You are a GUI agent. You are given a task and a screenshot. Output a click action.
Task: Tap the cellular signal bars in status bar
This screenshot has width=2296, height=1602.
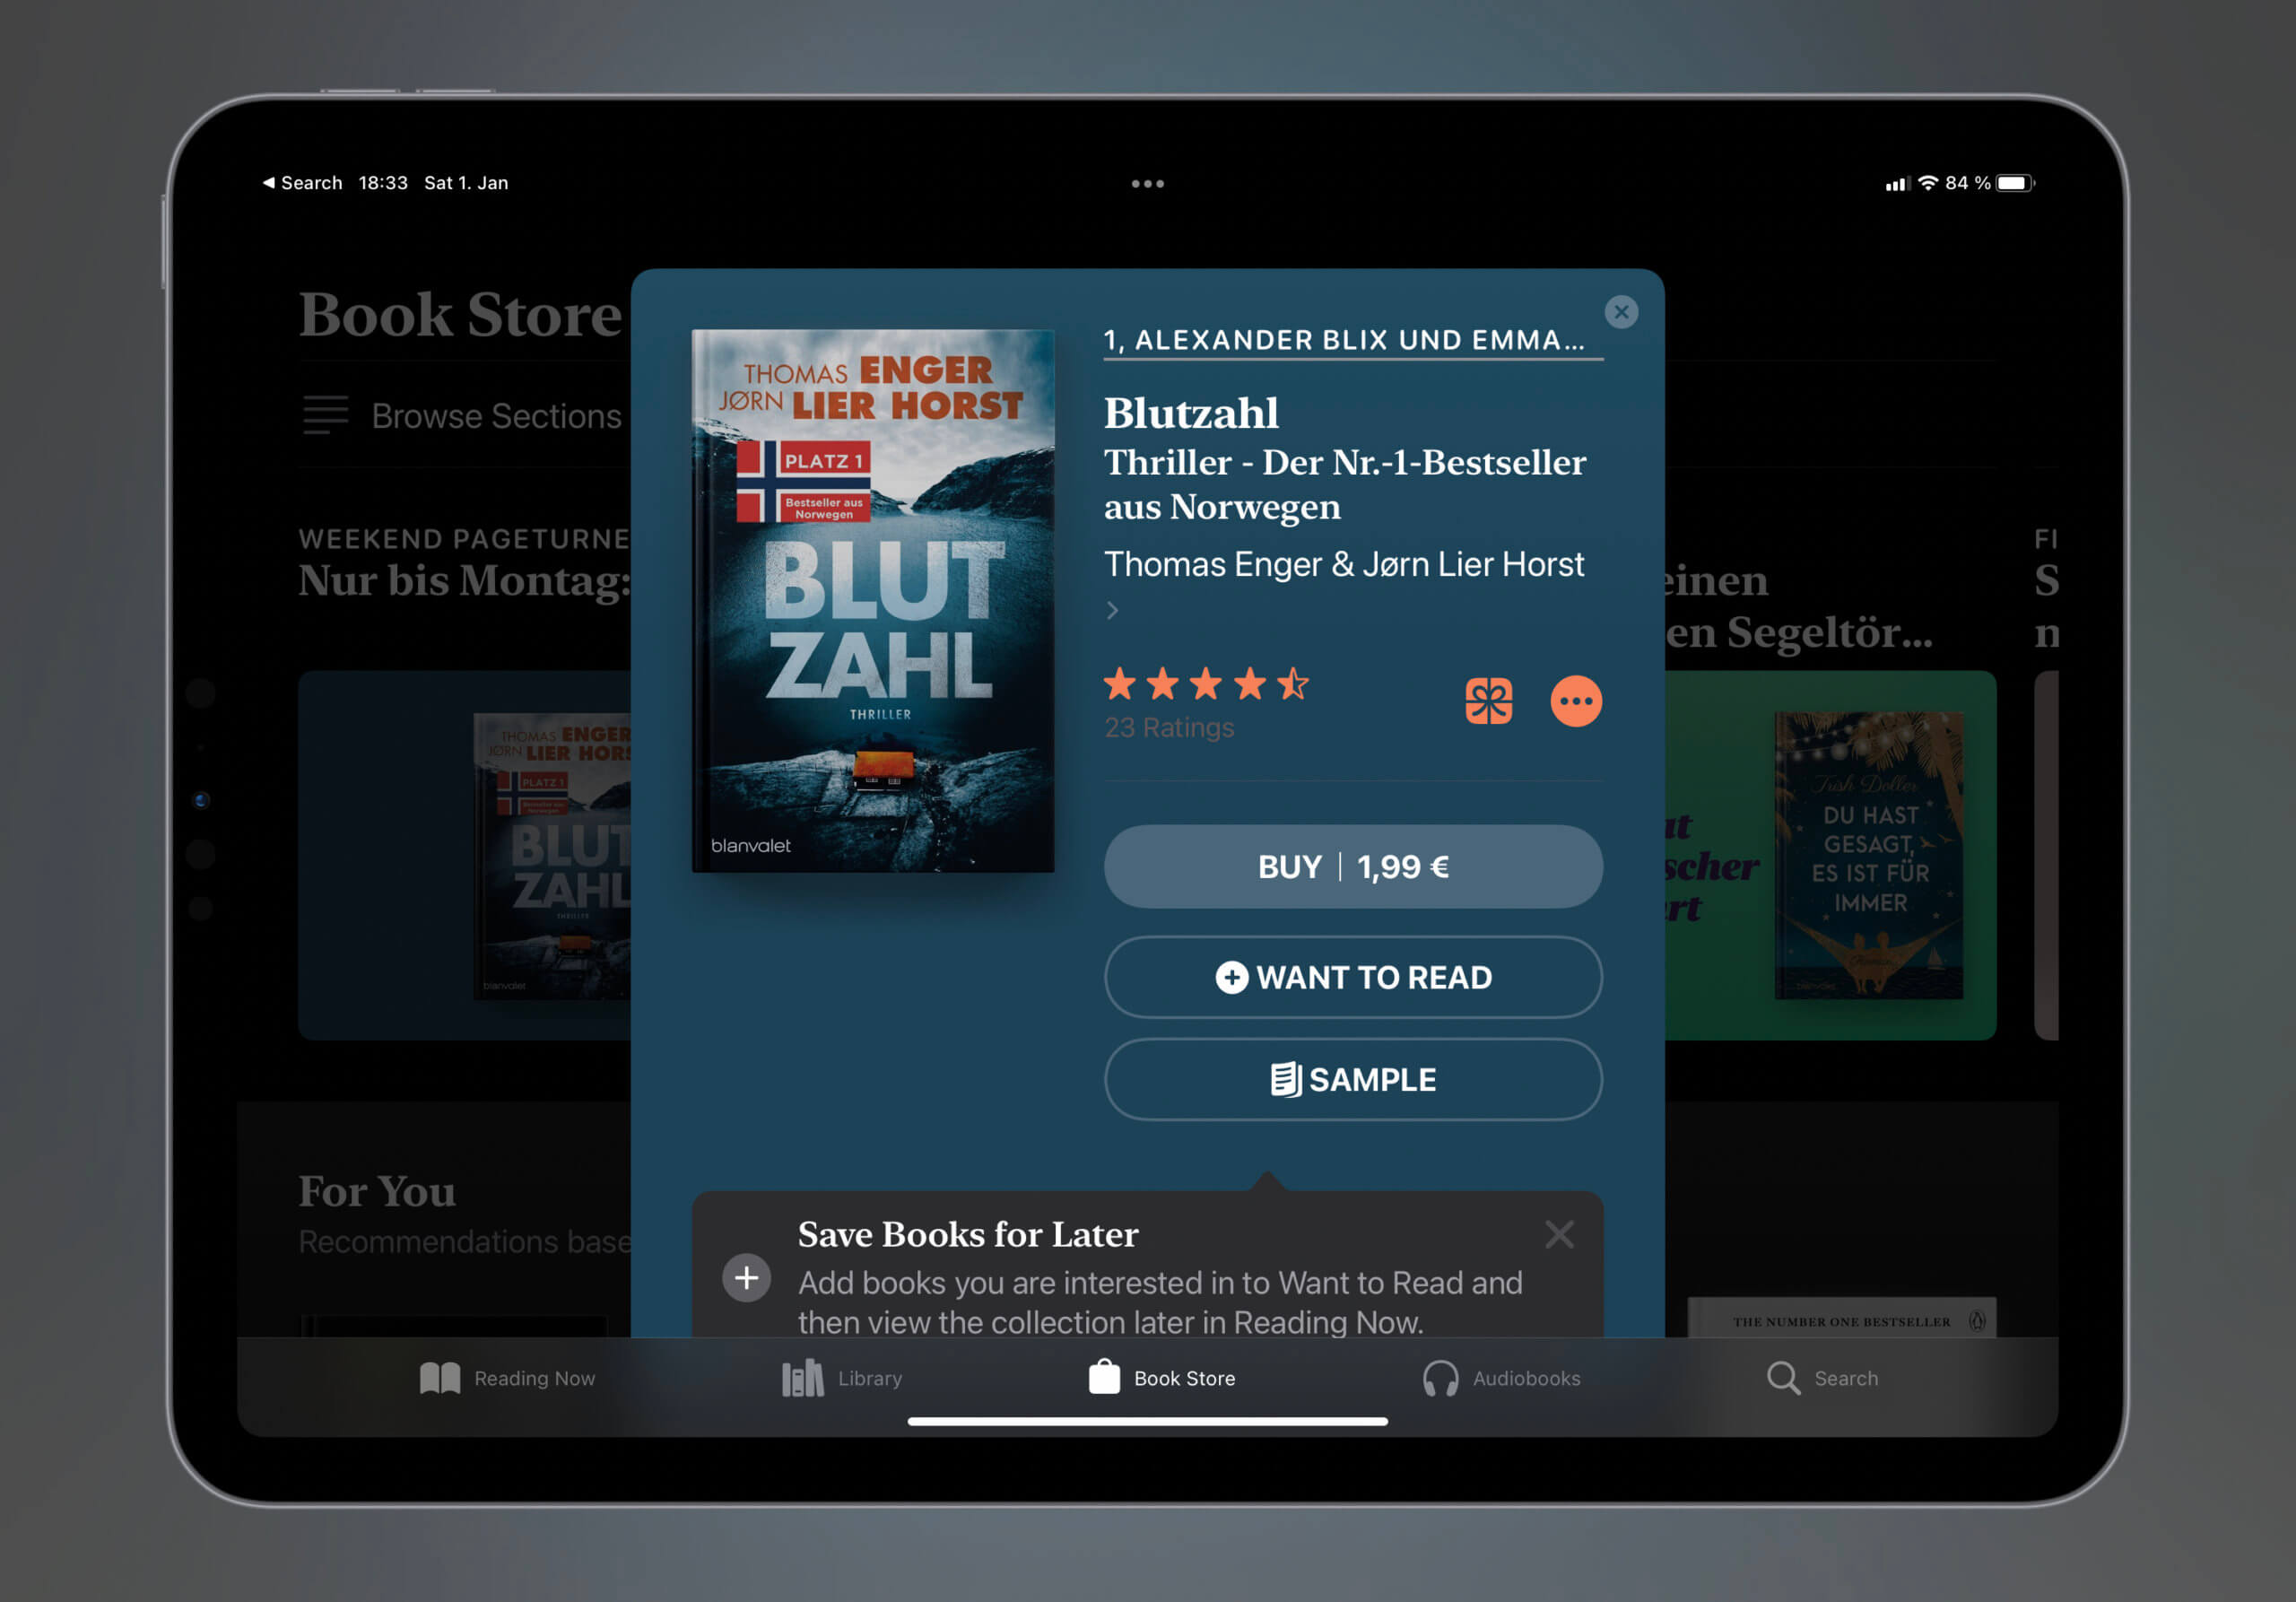[1897, 183]
